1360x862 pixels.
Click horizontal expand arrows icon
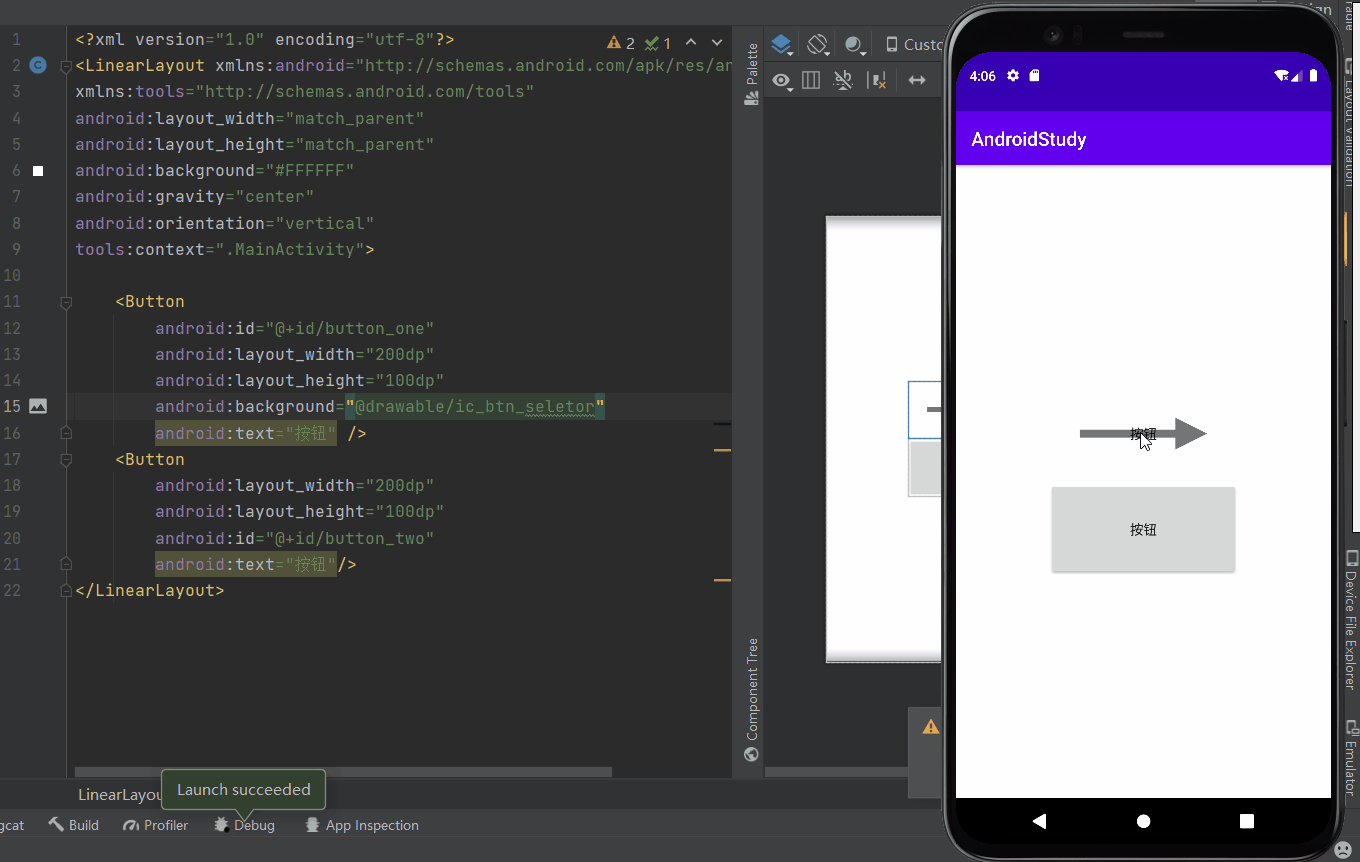(x=917, y=81)
